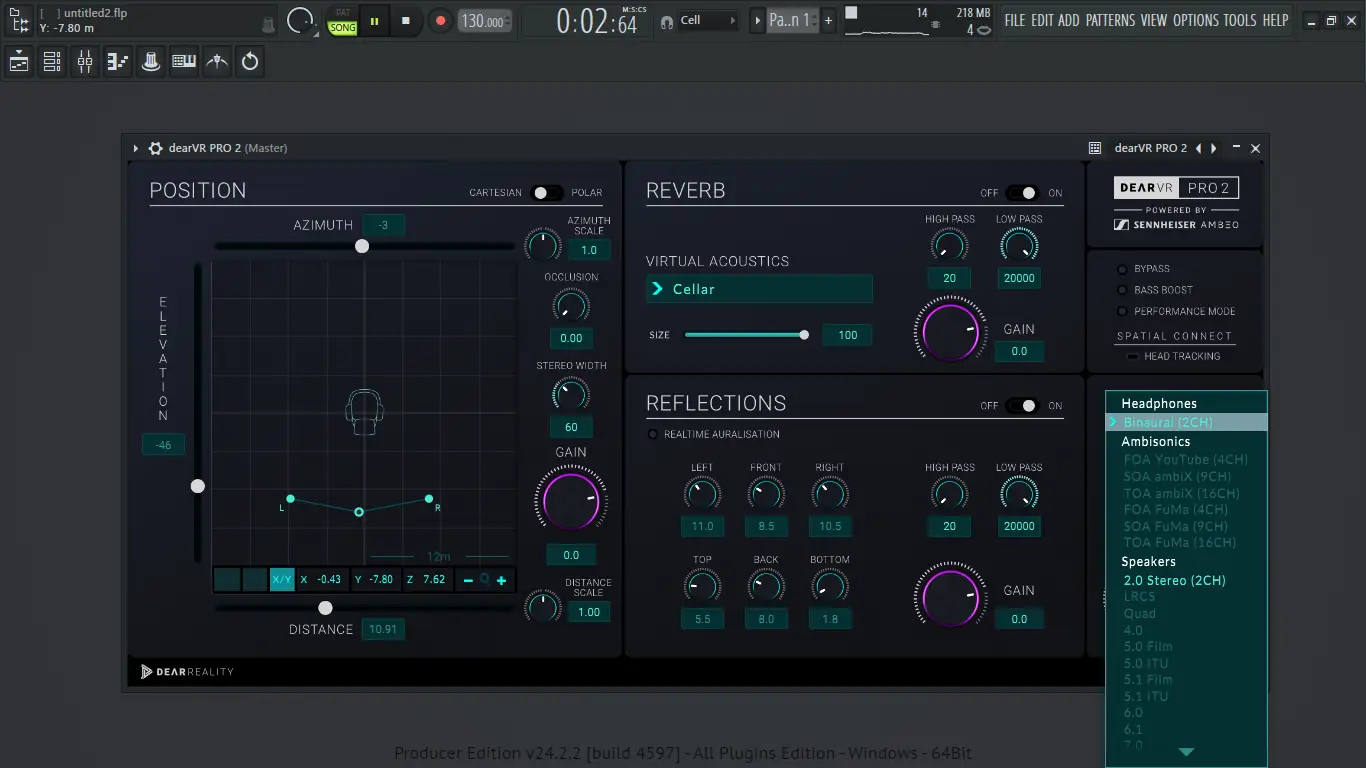The image size is (1366, 768).
Task: Click the Elevation slider handle
Action: tap(198, 486)
